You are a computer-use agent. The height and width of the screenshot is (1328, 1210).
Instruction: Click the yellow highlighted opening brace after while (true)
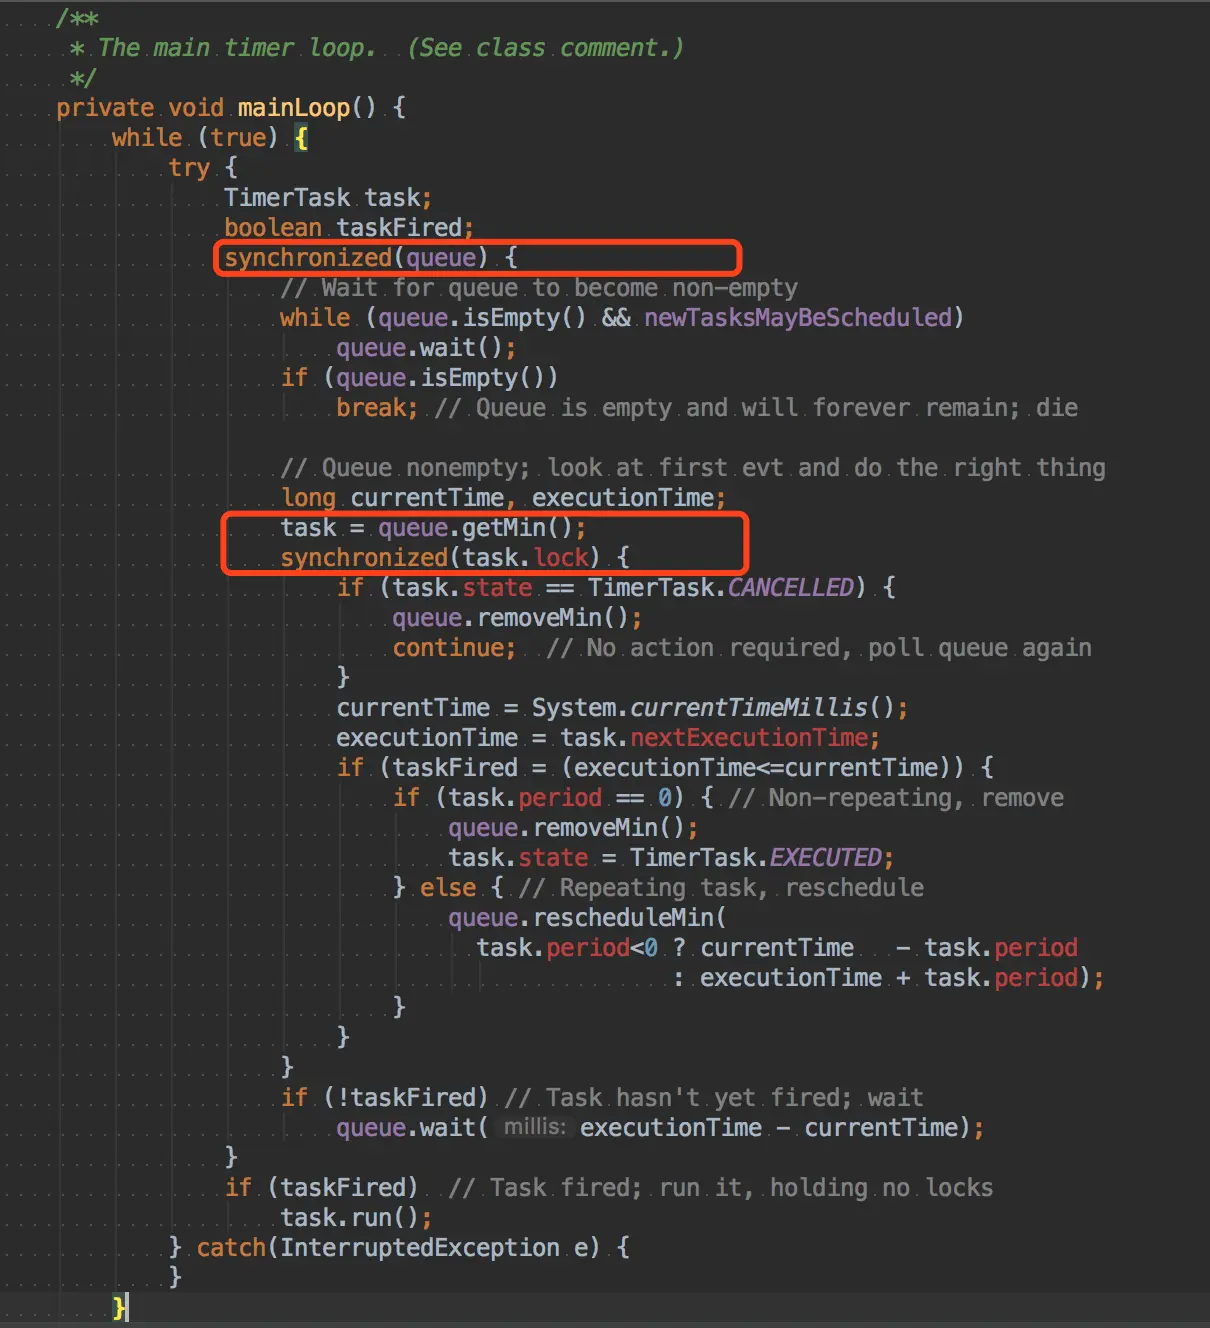coord(301,138)
